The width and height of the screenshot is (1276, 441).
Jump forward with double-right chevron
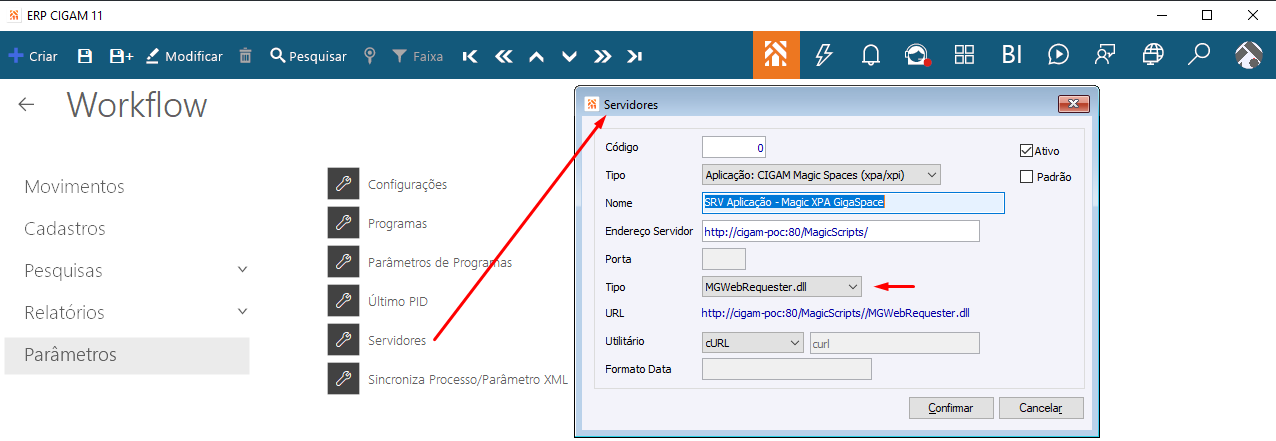602,56
